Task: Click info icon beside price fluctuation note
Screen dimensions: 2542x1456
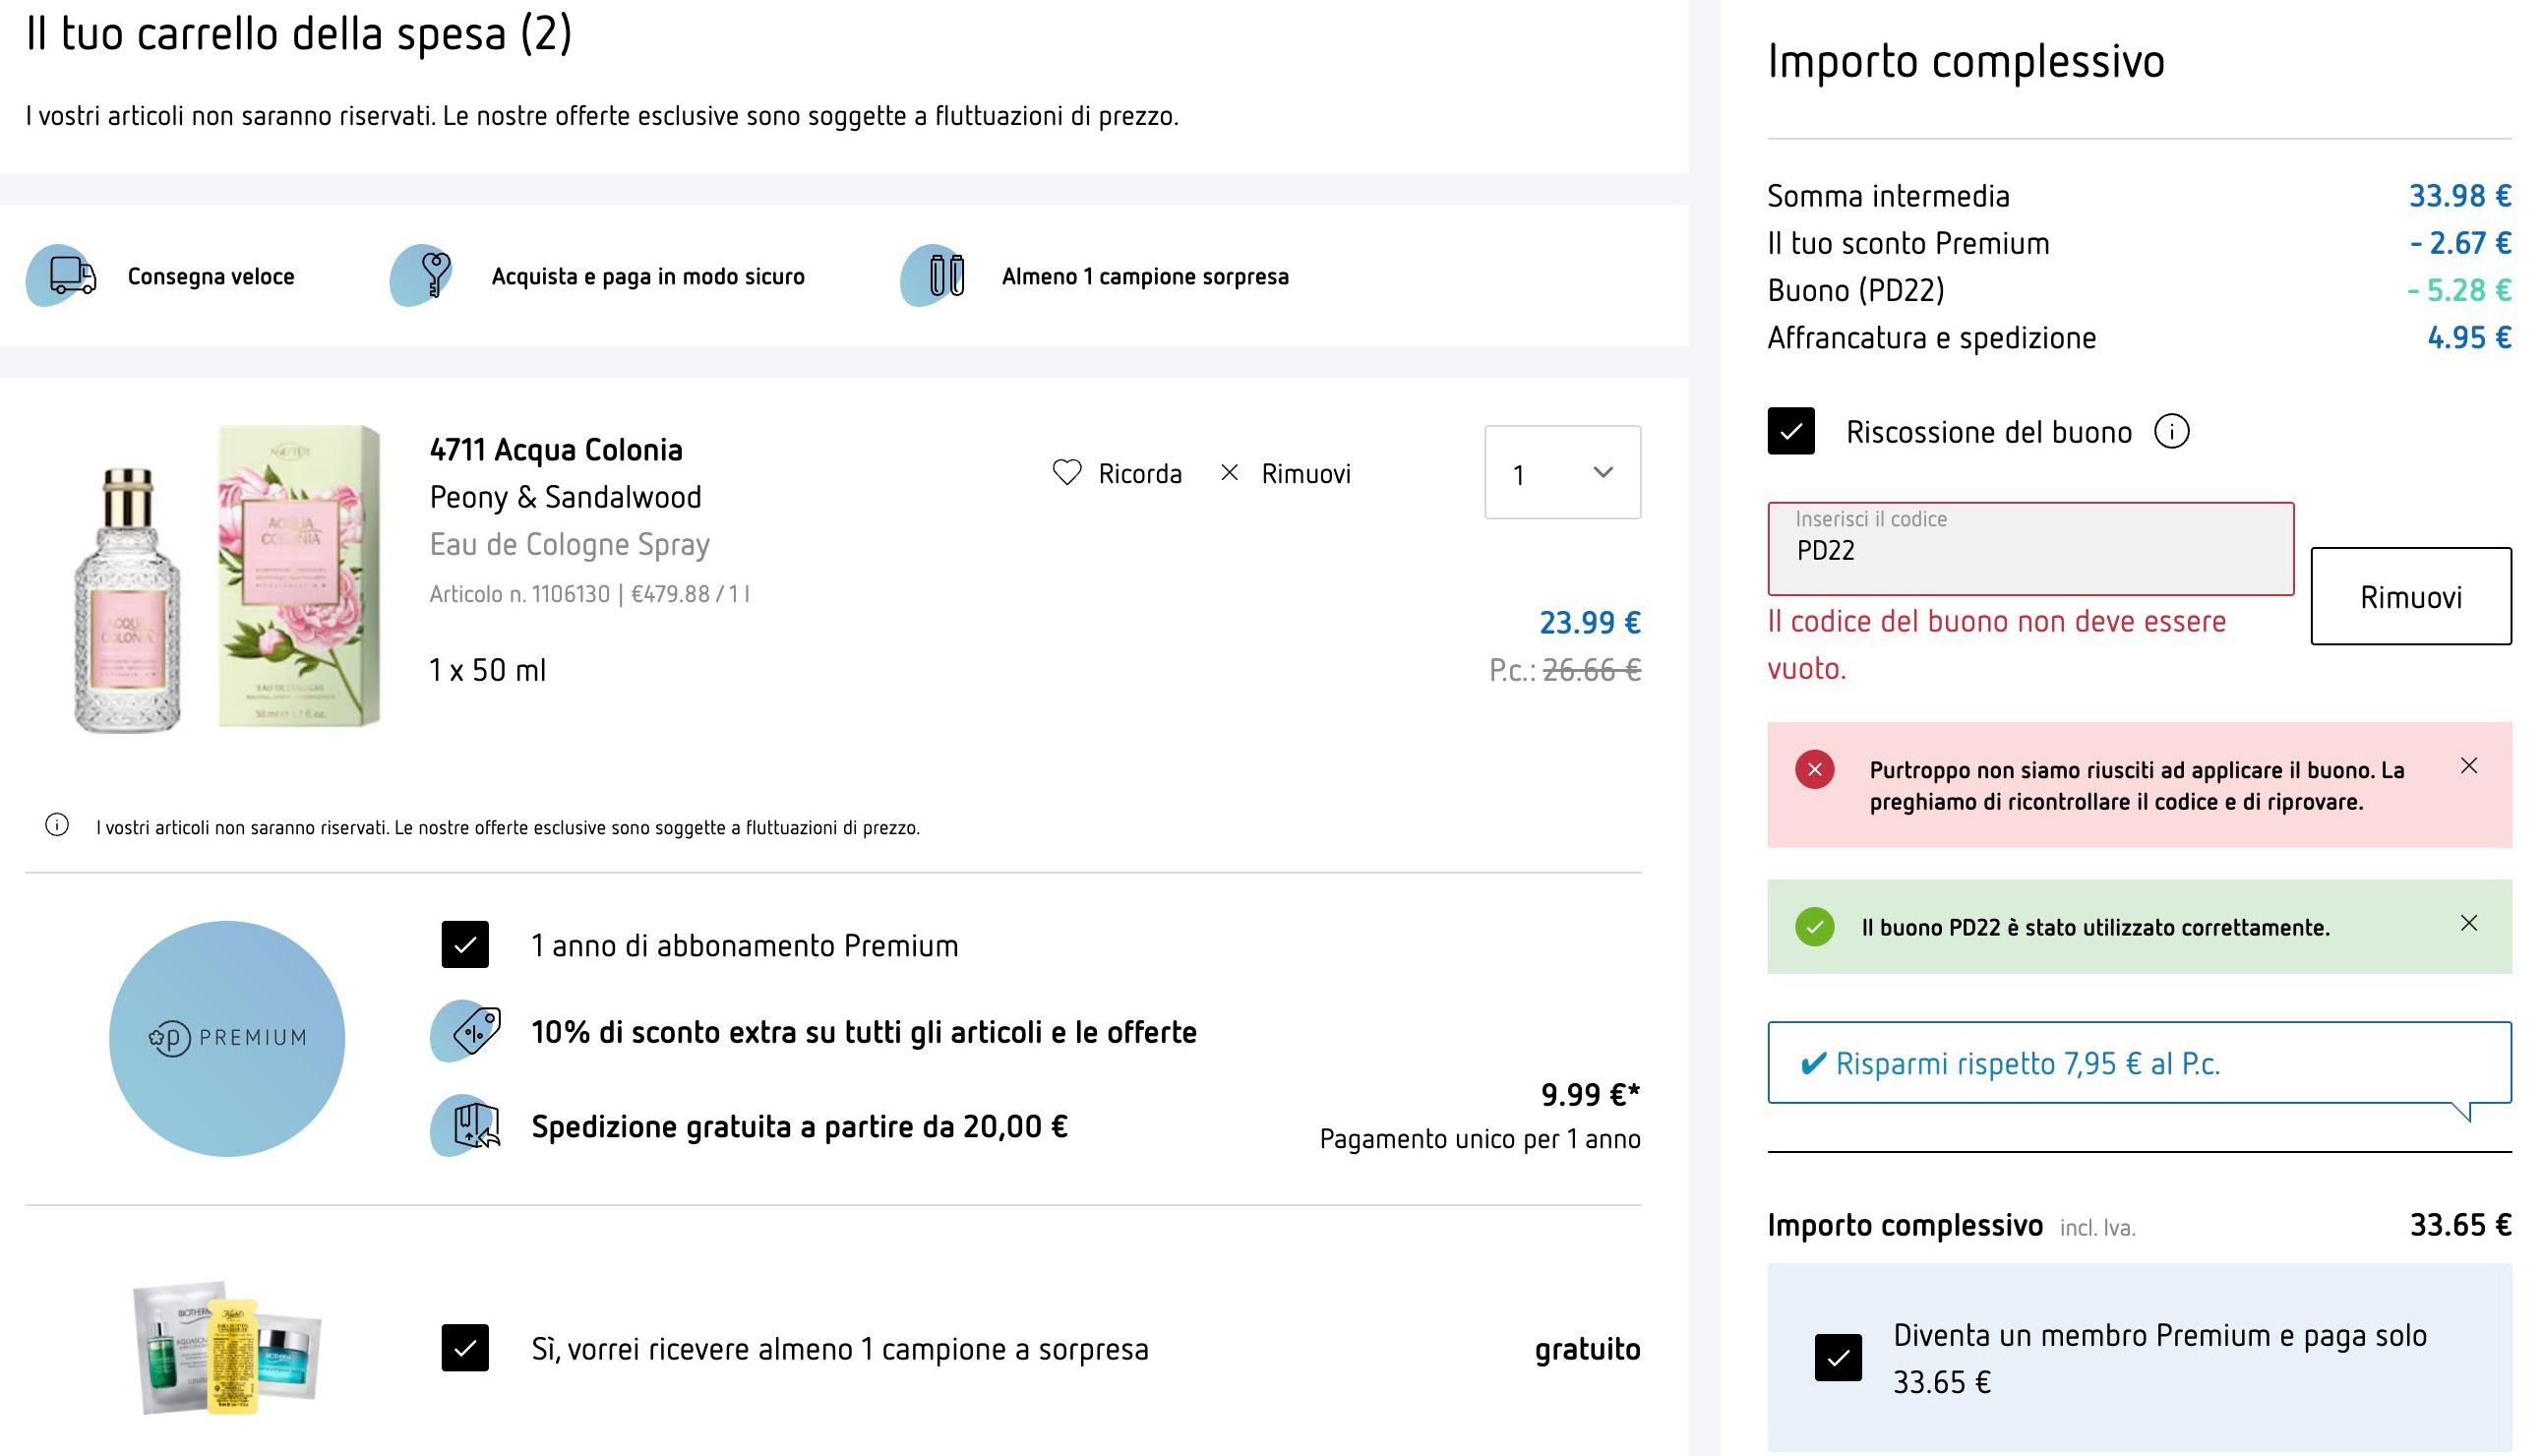Action: [x=57, y=825]
